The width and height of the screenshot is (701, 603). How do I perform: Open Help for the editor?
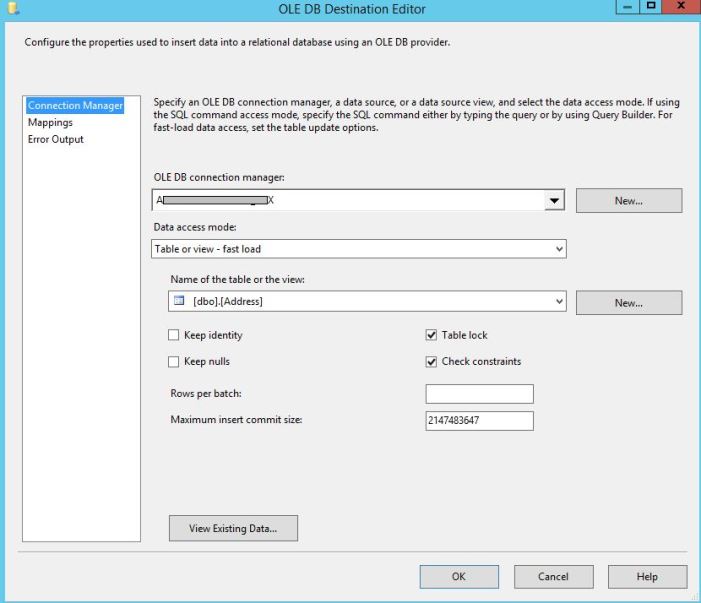point(647,577)
